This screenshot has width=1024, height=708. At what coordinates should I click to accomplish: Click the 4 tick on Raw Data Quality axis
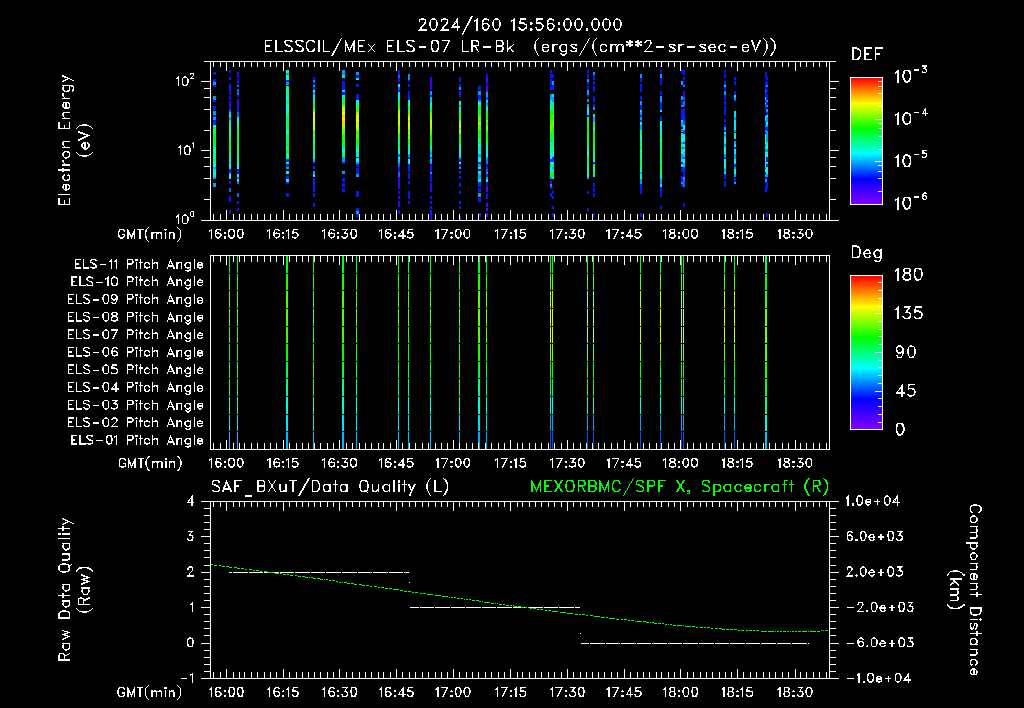(191, 501)
